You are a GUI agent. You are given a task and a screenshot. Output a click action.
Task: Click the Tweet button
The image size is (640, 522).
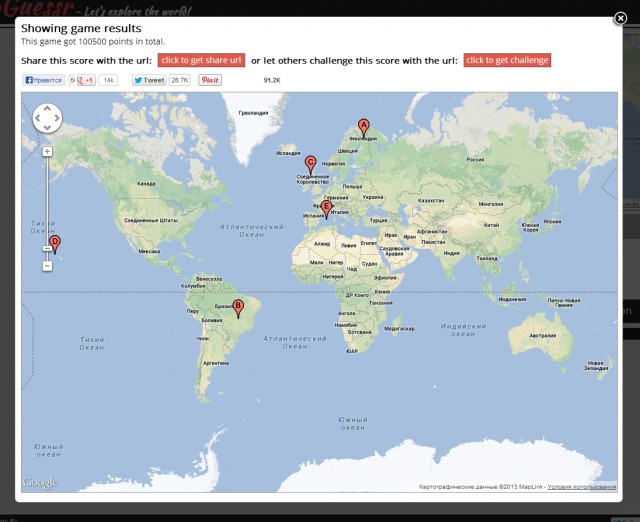tap(149, 80)
